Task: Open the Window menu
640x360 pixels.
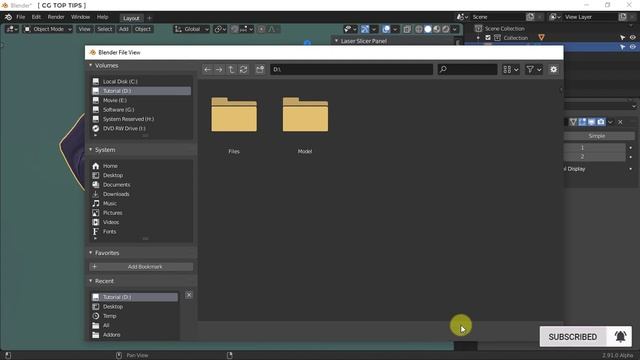Action: coord(80,17)
